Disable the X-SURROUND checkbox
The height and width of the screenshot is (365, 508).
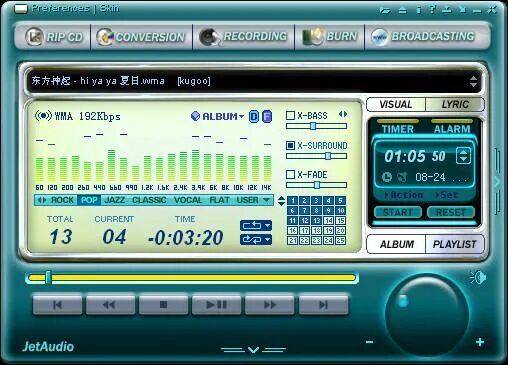290,145
